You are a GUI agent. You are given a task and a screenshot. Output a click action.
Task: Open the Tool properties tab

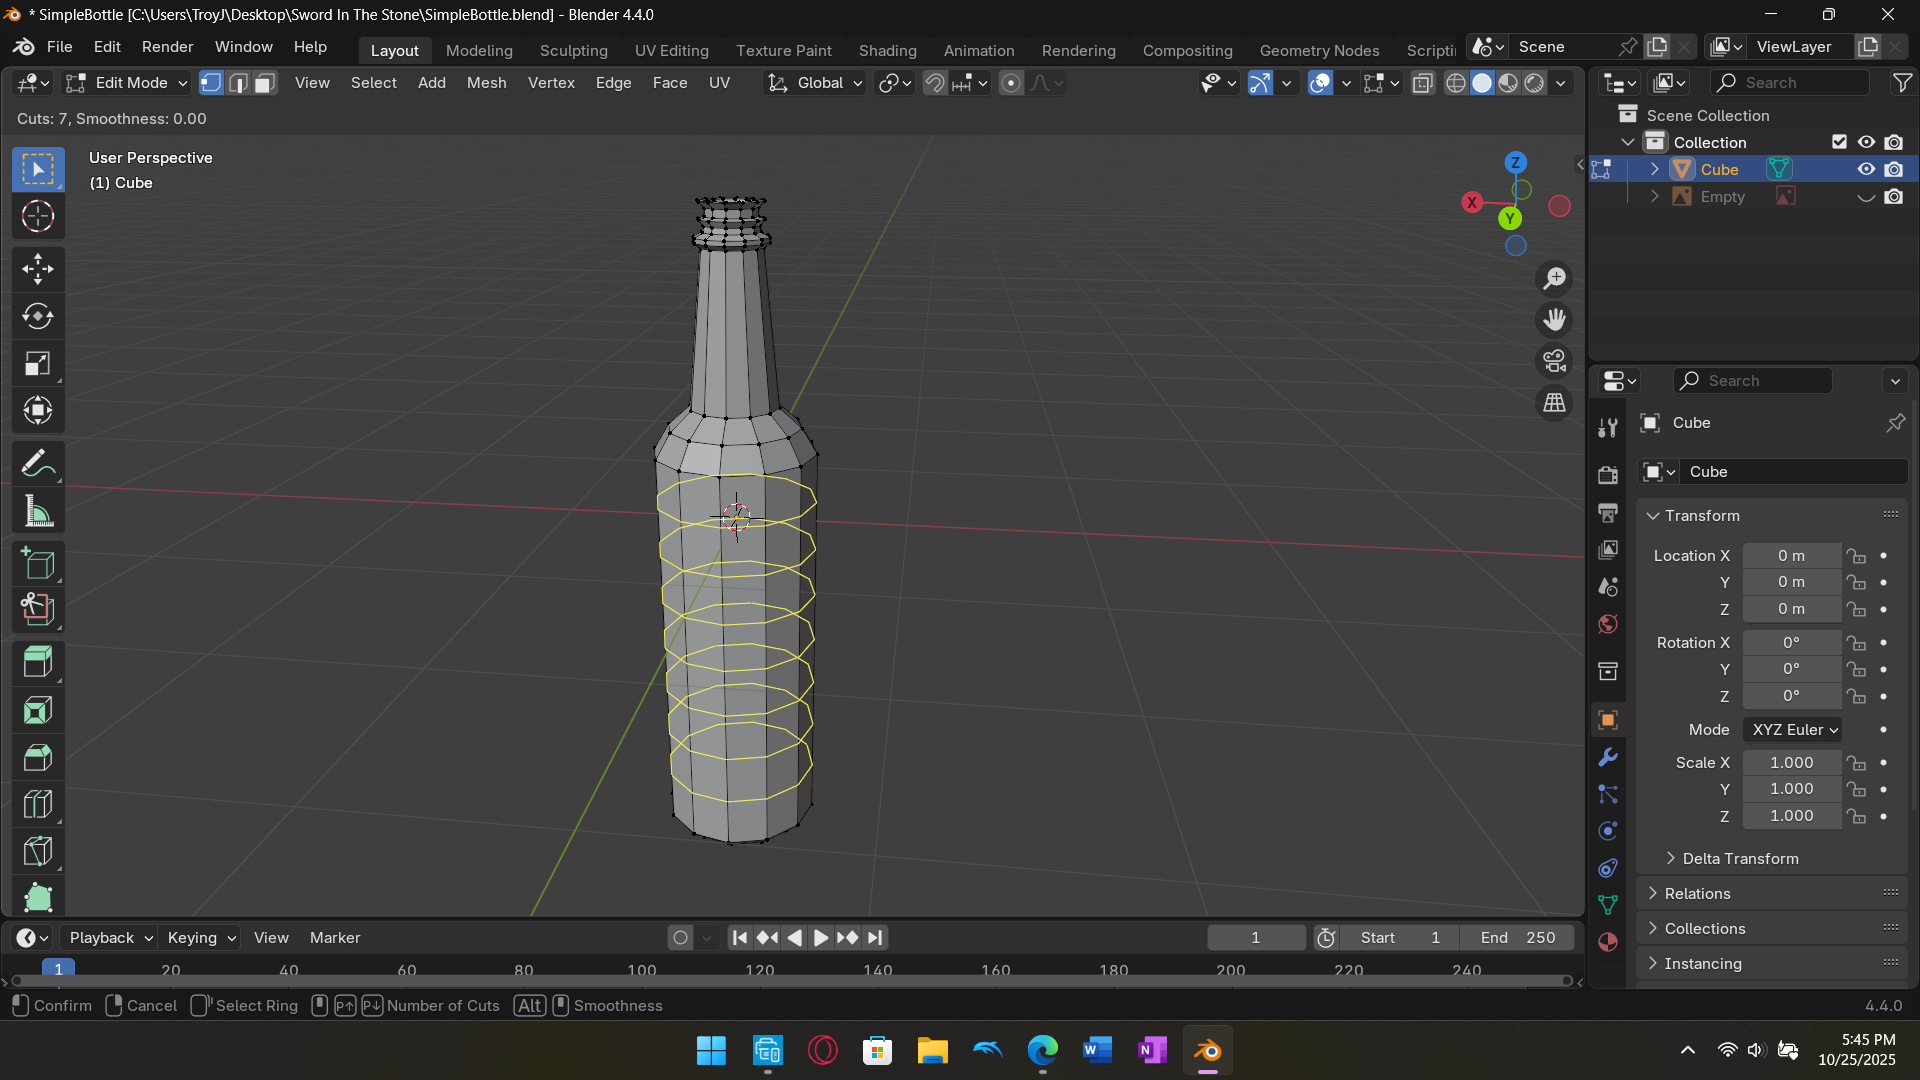(x=1608, y=427)
